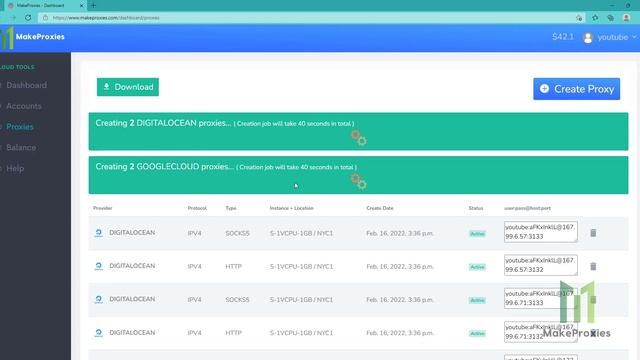Click the Protocol column header
The height and width of the screenshot is (360, 640).
point(197,208)
